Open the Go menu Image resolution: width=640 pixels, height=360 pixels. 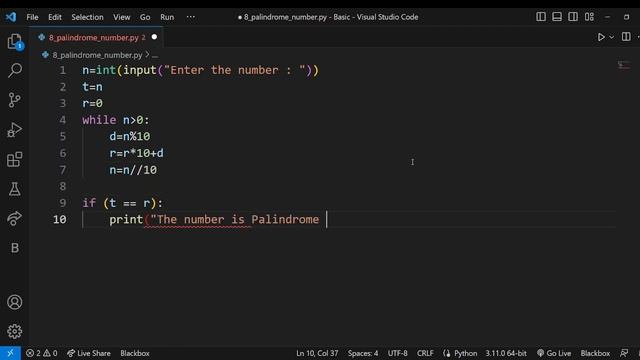pyautogui.click(x=145, y=17)
